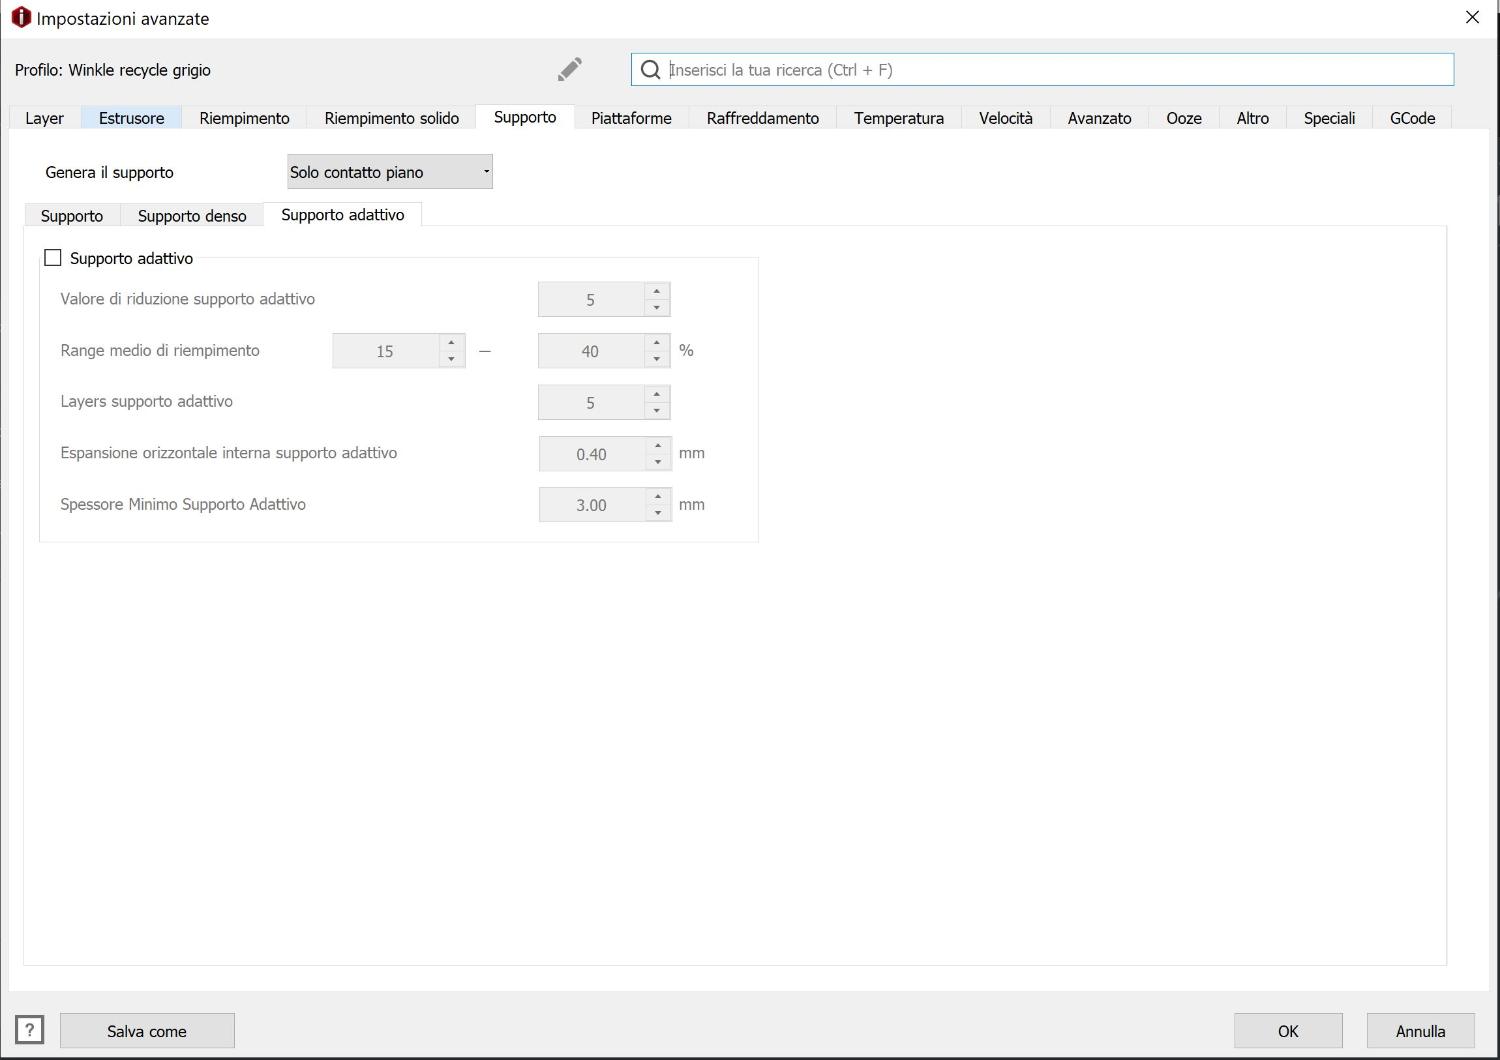Increase maximum Range medio di riempimento
1500x1060 pixels.
(656, 343)
